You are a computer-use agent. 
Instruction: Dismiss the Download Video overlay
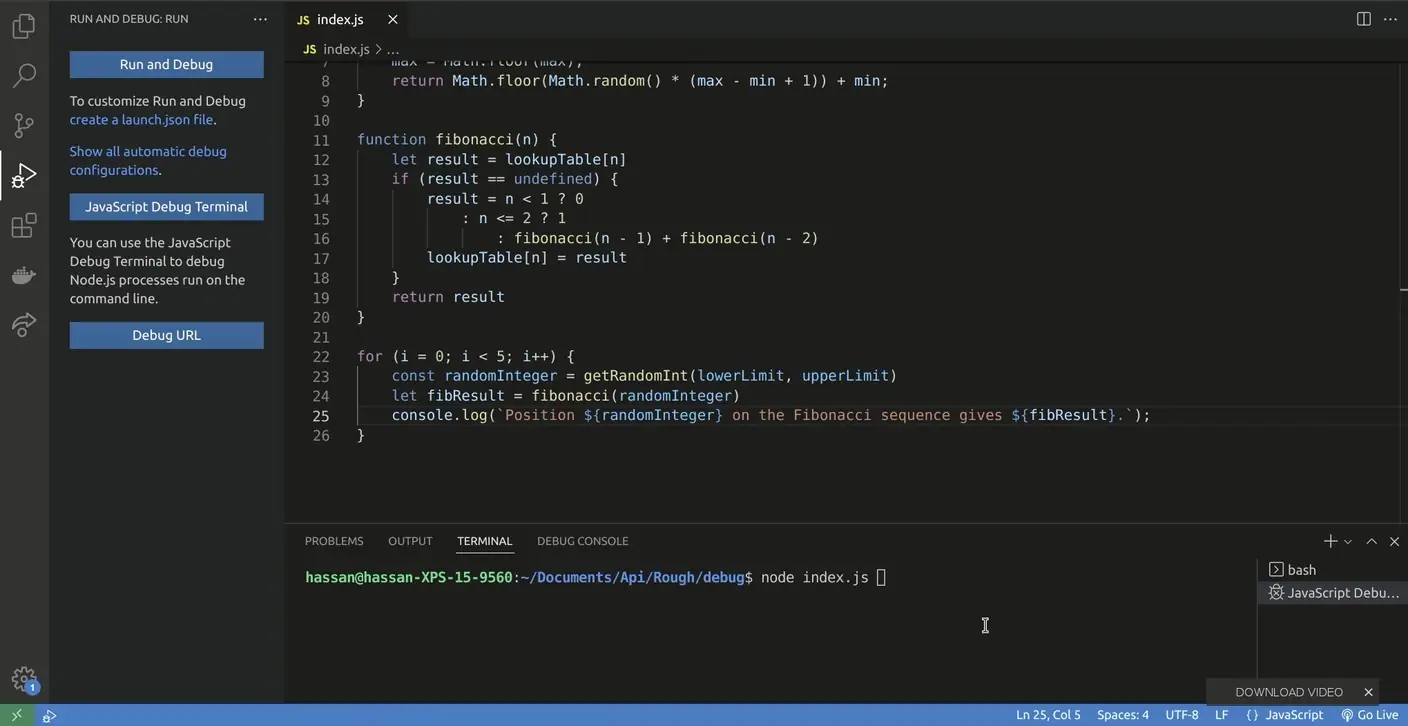click(1368, 692)
